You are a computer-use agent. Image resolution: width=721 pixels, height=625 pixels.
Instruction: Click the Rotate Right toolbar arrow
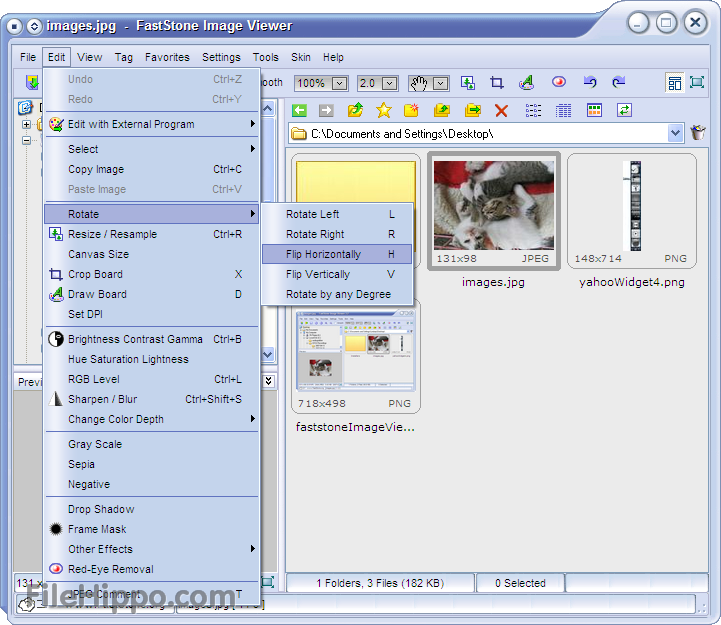tap(618, 82)
